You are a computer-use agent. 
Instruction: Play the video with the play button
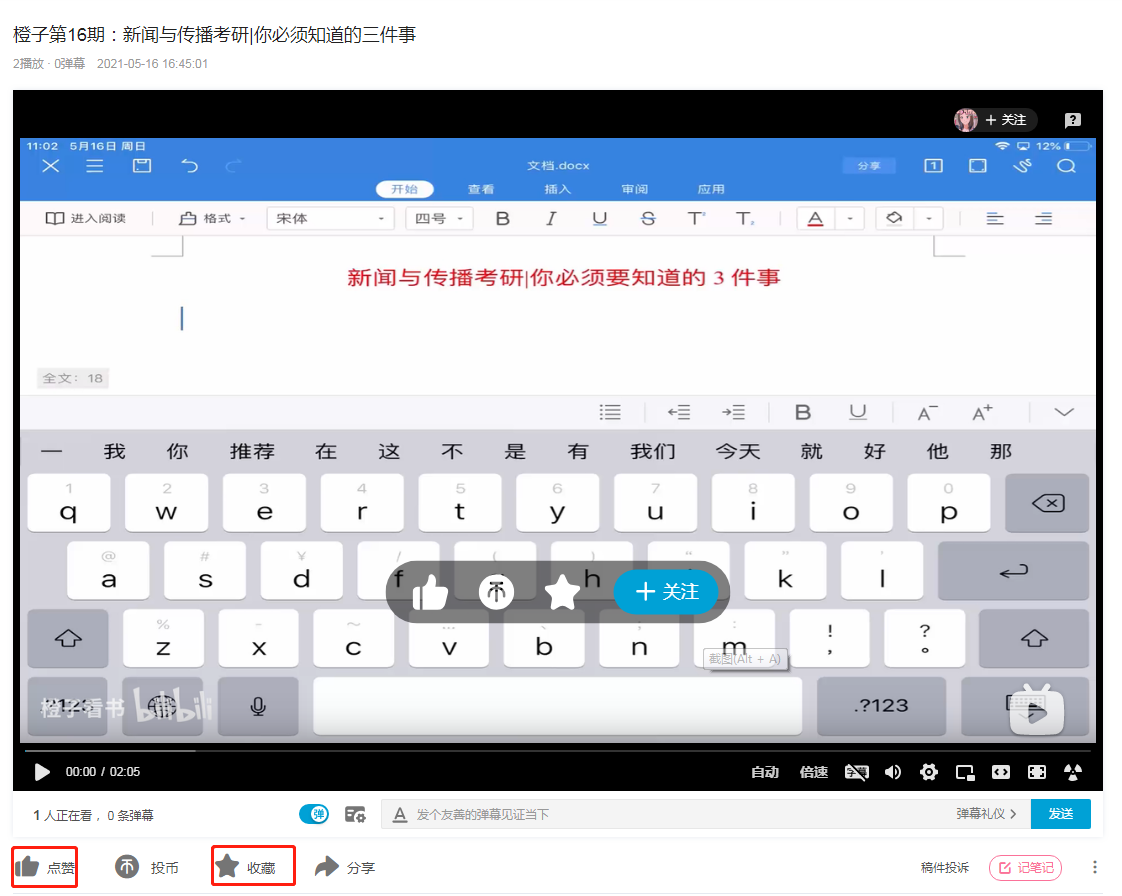(42, 771)
